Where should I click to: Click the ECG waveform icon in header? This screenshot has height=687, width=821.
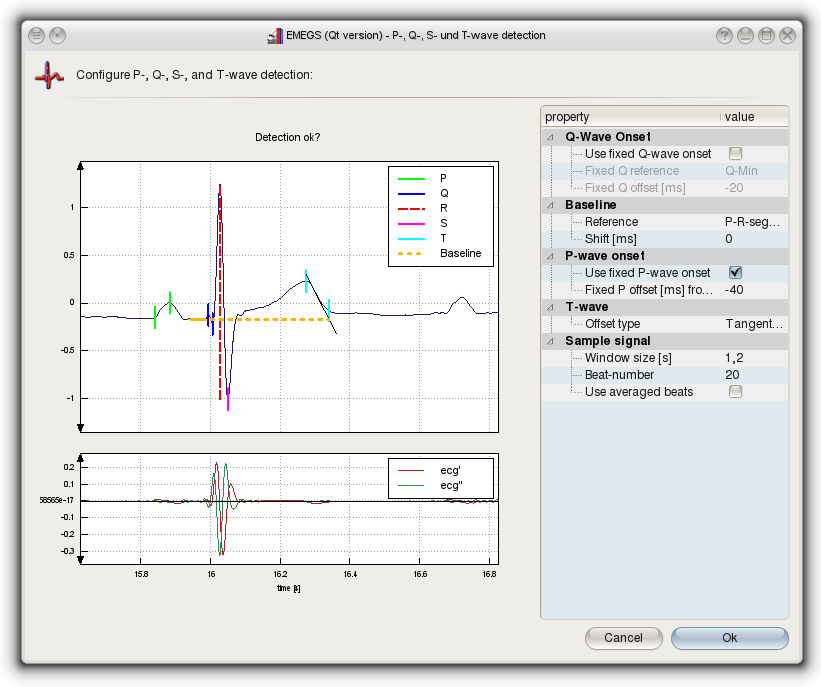click(x=48, y=75)
